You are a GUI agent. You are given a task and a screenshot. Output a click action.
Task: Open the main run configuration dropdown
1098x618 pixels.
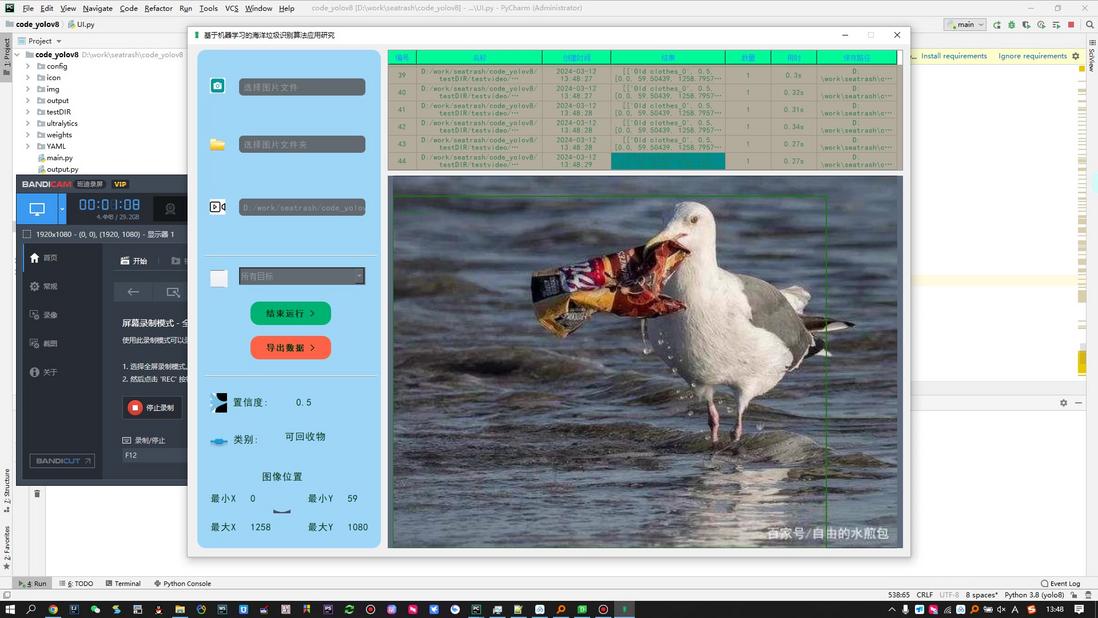pyautogui.click(x=964, y=24)
